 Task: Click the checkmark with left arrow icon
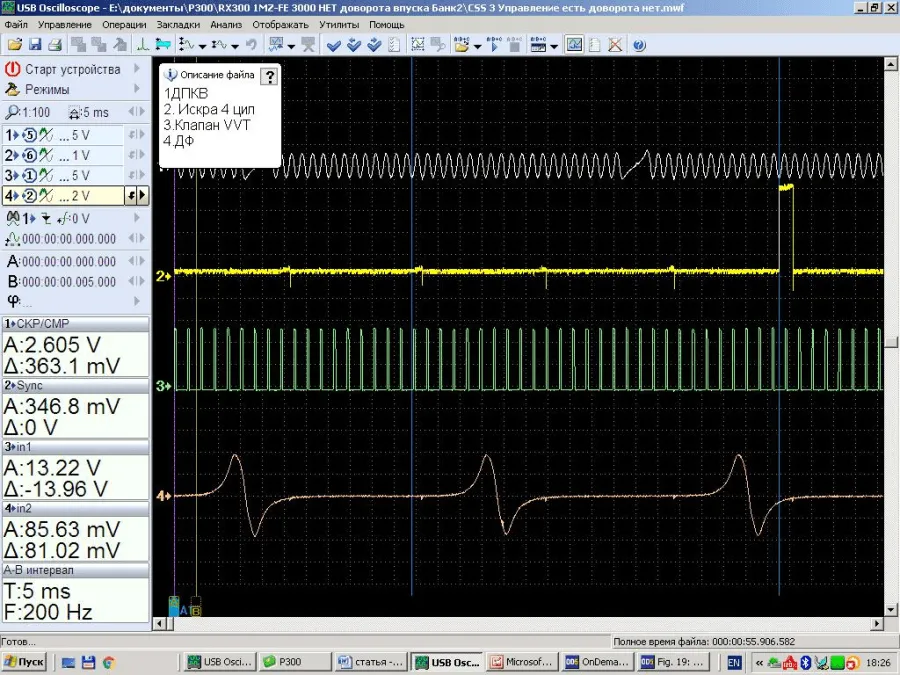[x=354, y=45]
